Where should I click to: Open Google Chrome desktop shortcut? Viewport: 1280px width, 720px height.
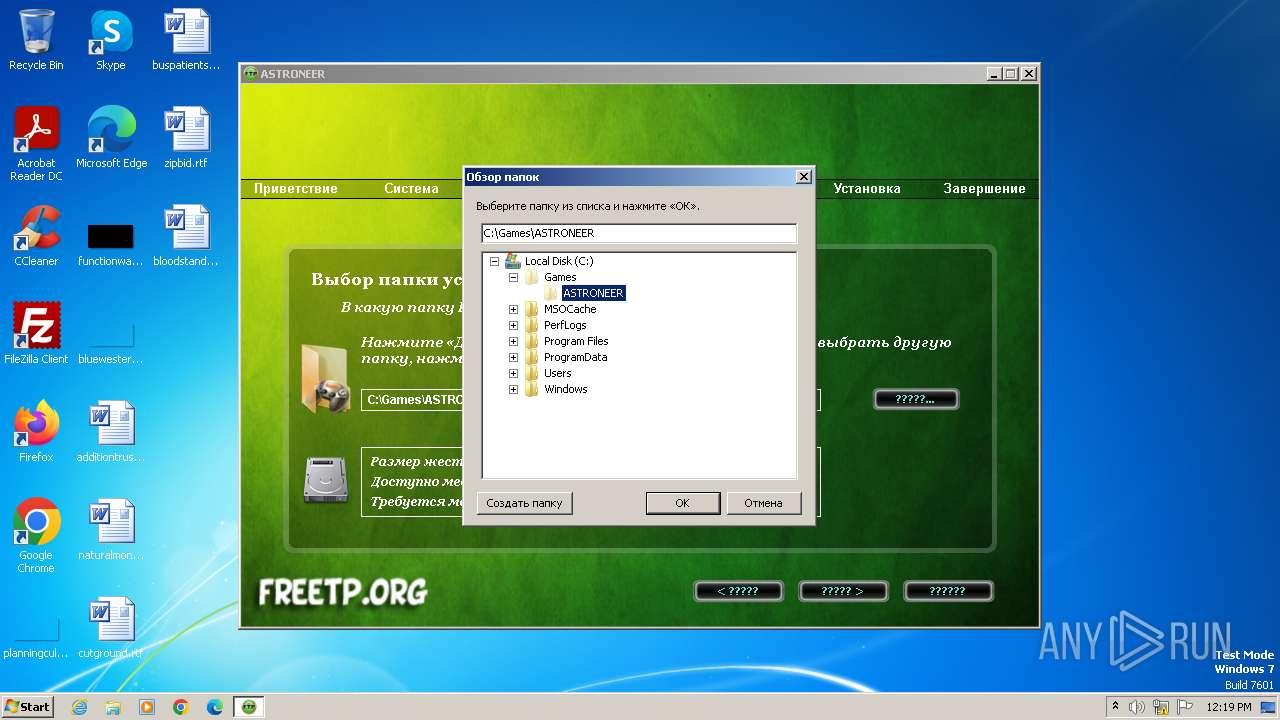pyautogui.click(x=36, y=536)
